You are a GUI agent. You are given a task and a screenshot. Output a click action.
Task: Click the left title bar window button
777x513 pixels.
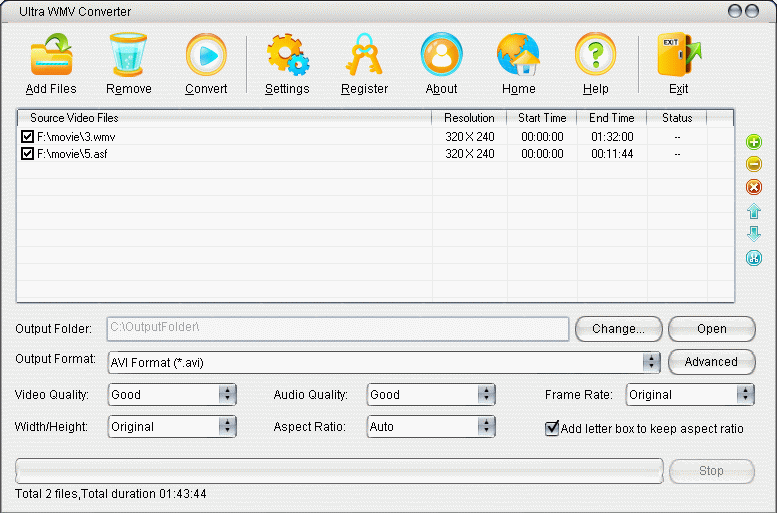click(734, 11)
